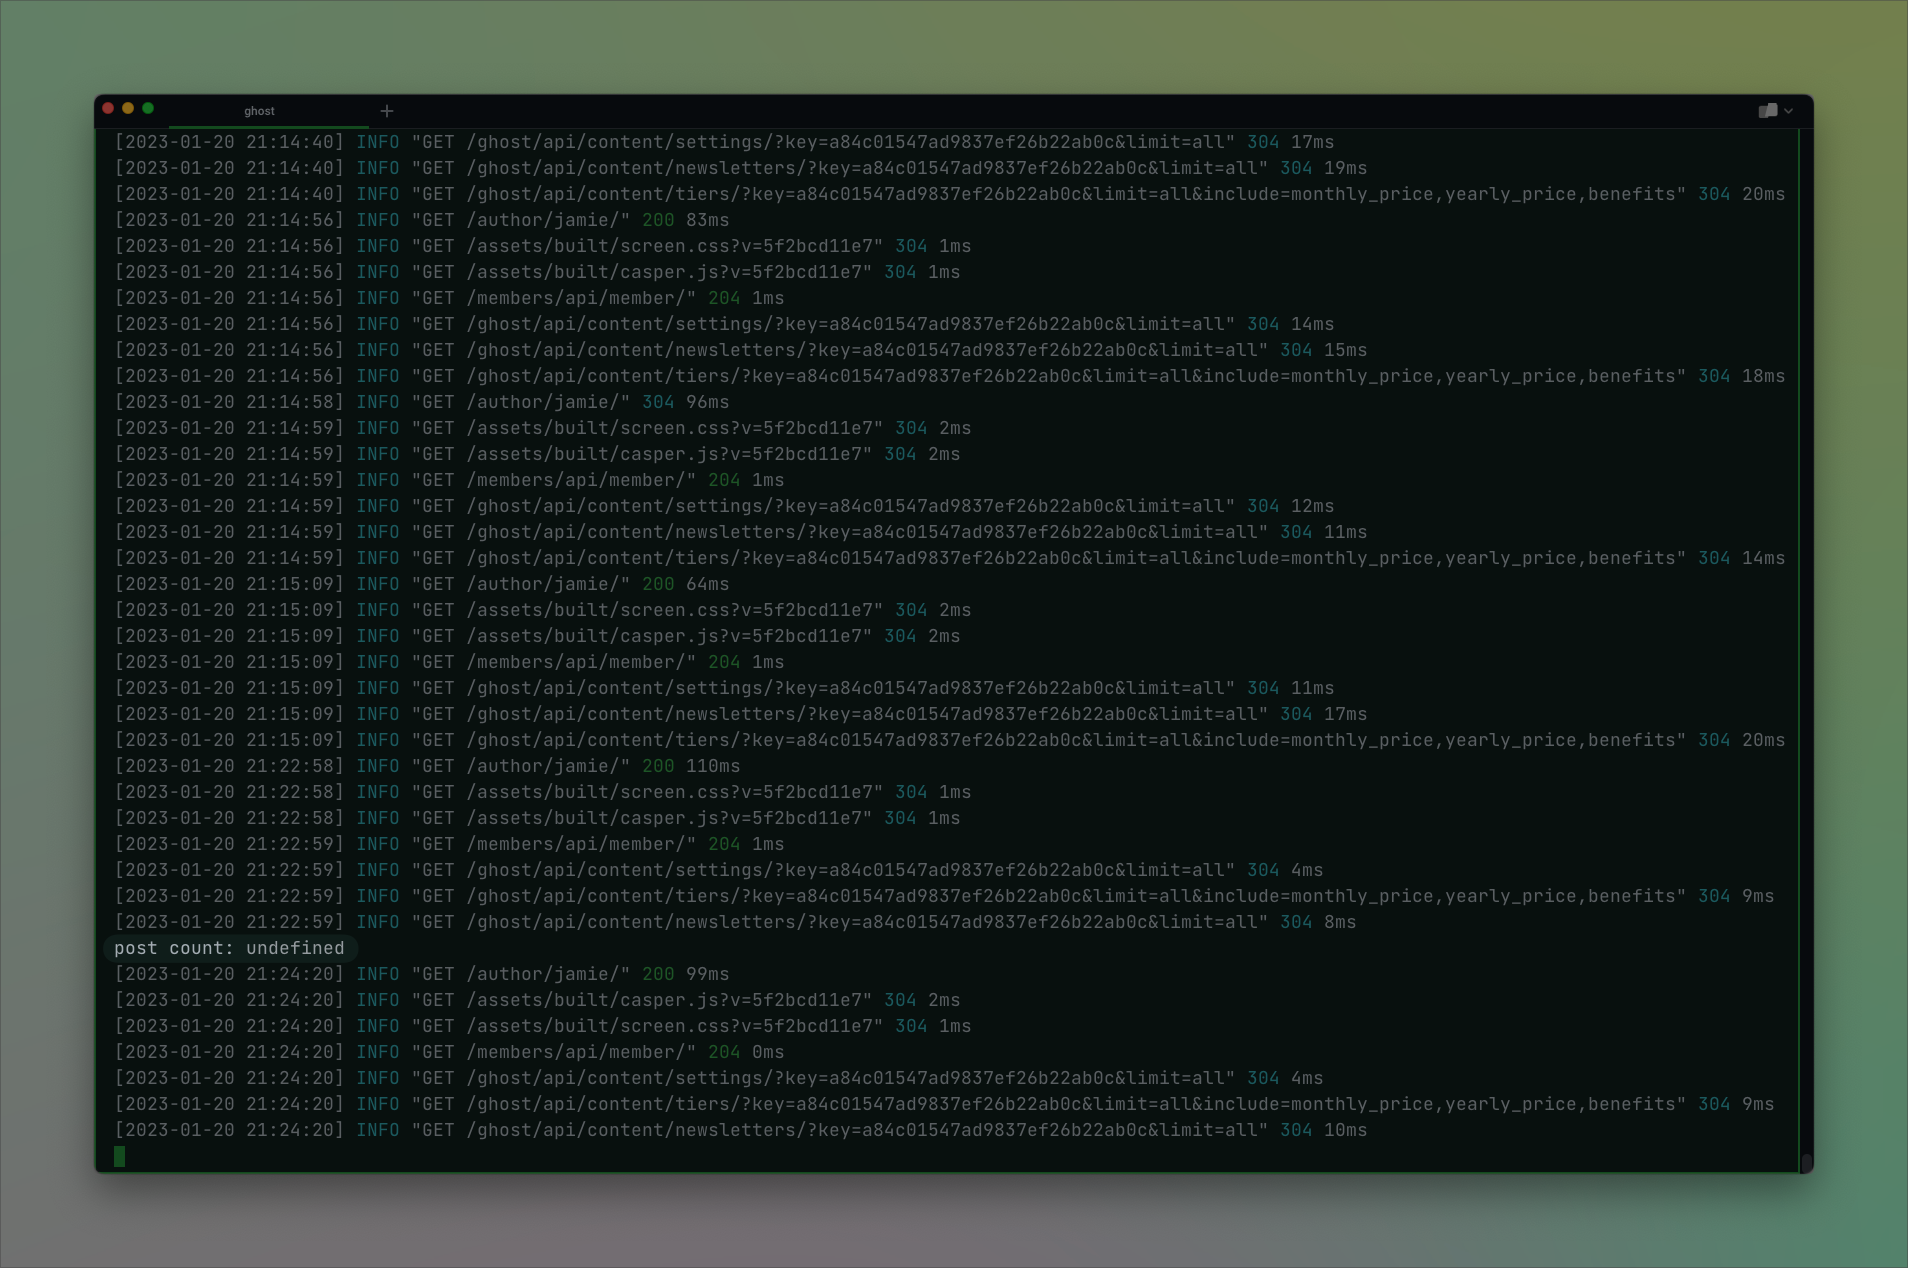Click the block cursor at the terminal prompt
Screen dimensions: 1908x1268
(x=121, y=1156)
